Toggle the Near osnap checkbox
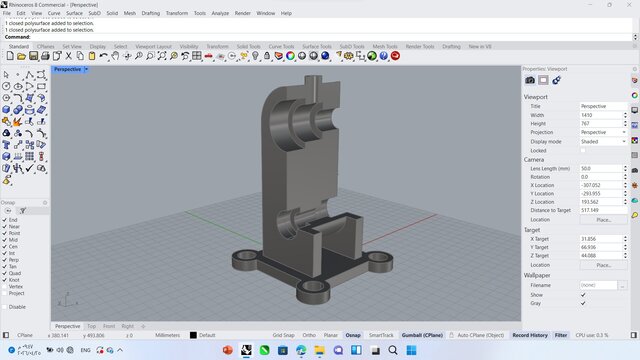The height and width of the screenshot is (360, 640). [5, 227]
